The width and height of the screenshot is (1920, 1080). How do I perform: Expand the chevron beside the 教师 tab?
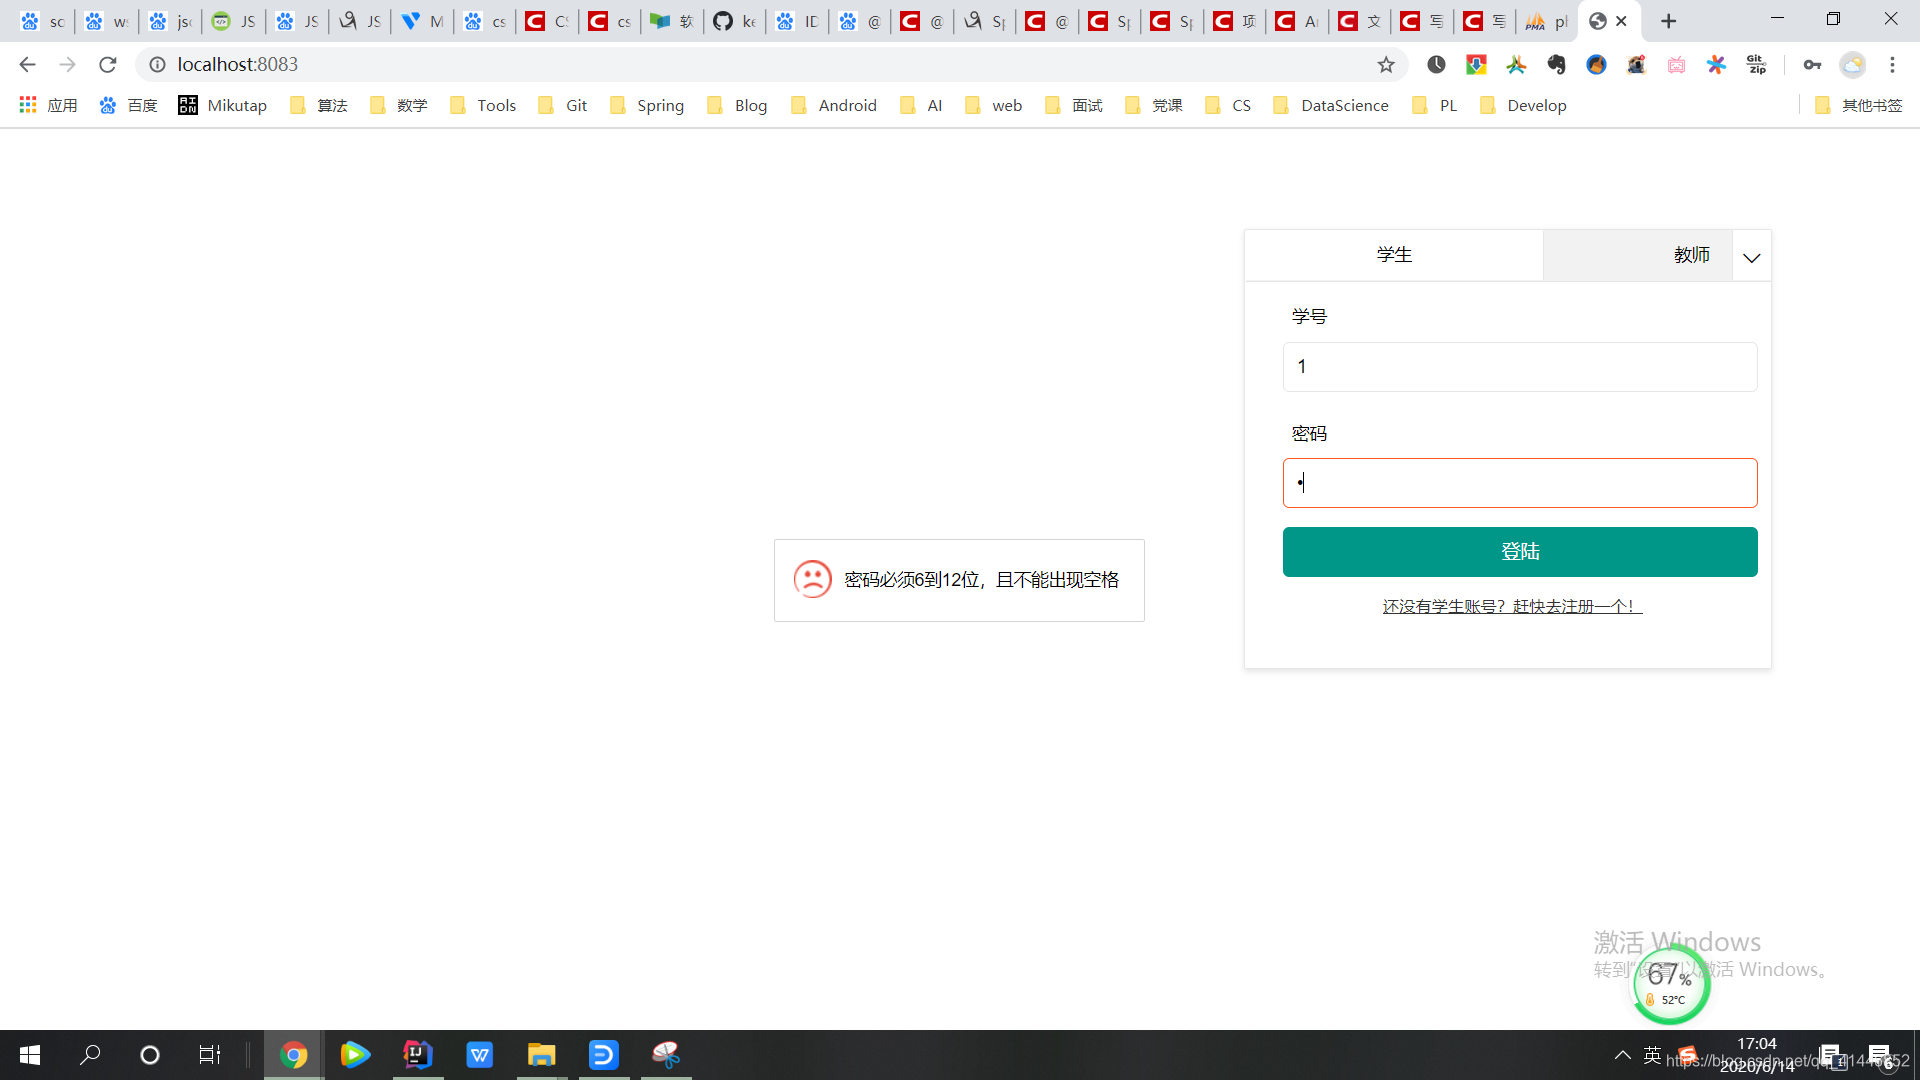pyautogui.click(x=1751, y=257)
